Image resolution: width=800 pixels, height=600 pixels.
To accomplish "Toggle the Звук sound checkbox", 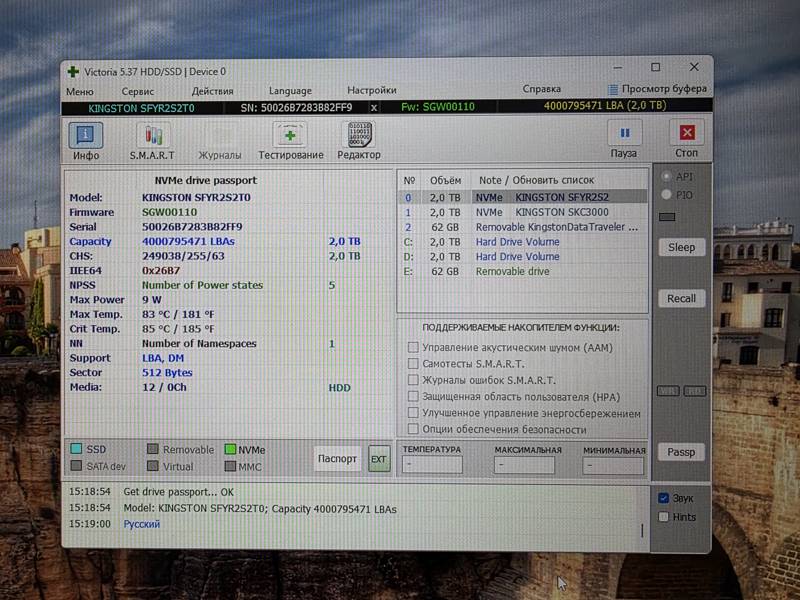I will tap(664, 498).
